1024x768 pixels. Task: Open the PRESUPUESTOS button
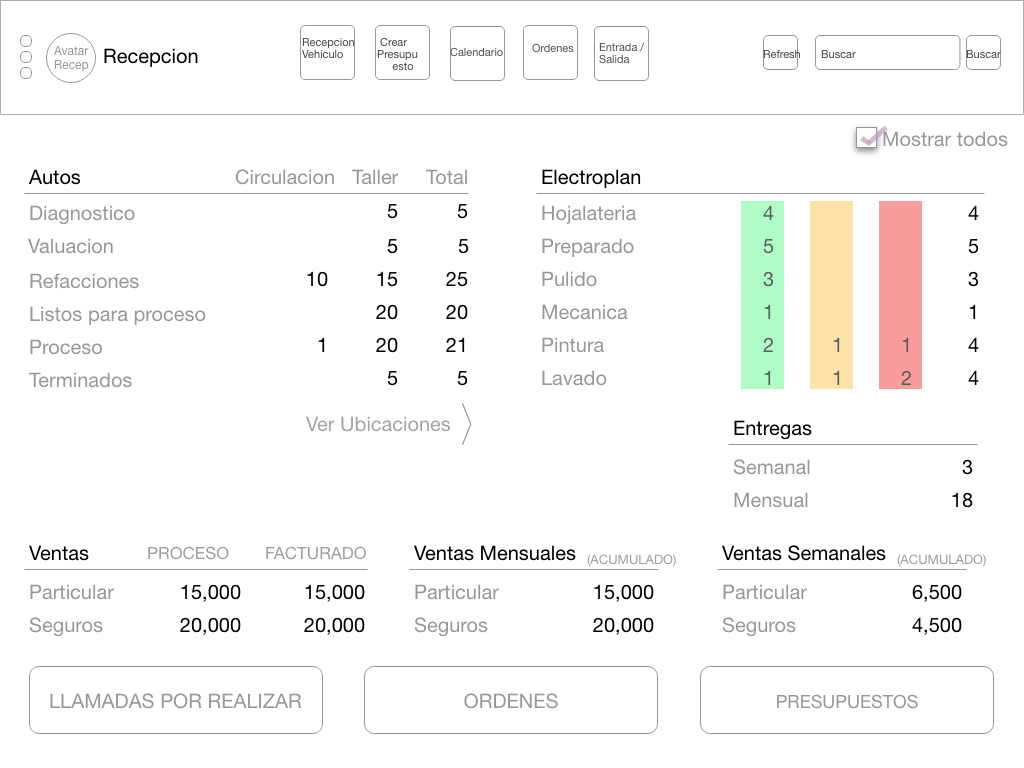pos(846,700)
